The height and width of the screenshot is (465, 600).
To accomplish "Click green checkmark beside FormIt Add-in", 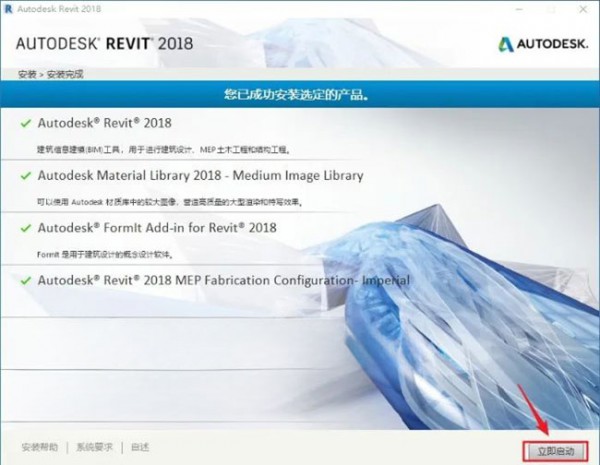I will [x=26, y=228].
